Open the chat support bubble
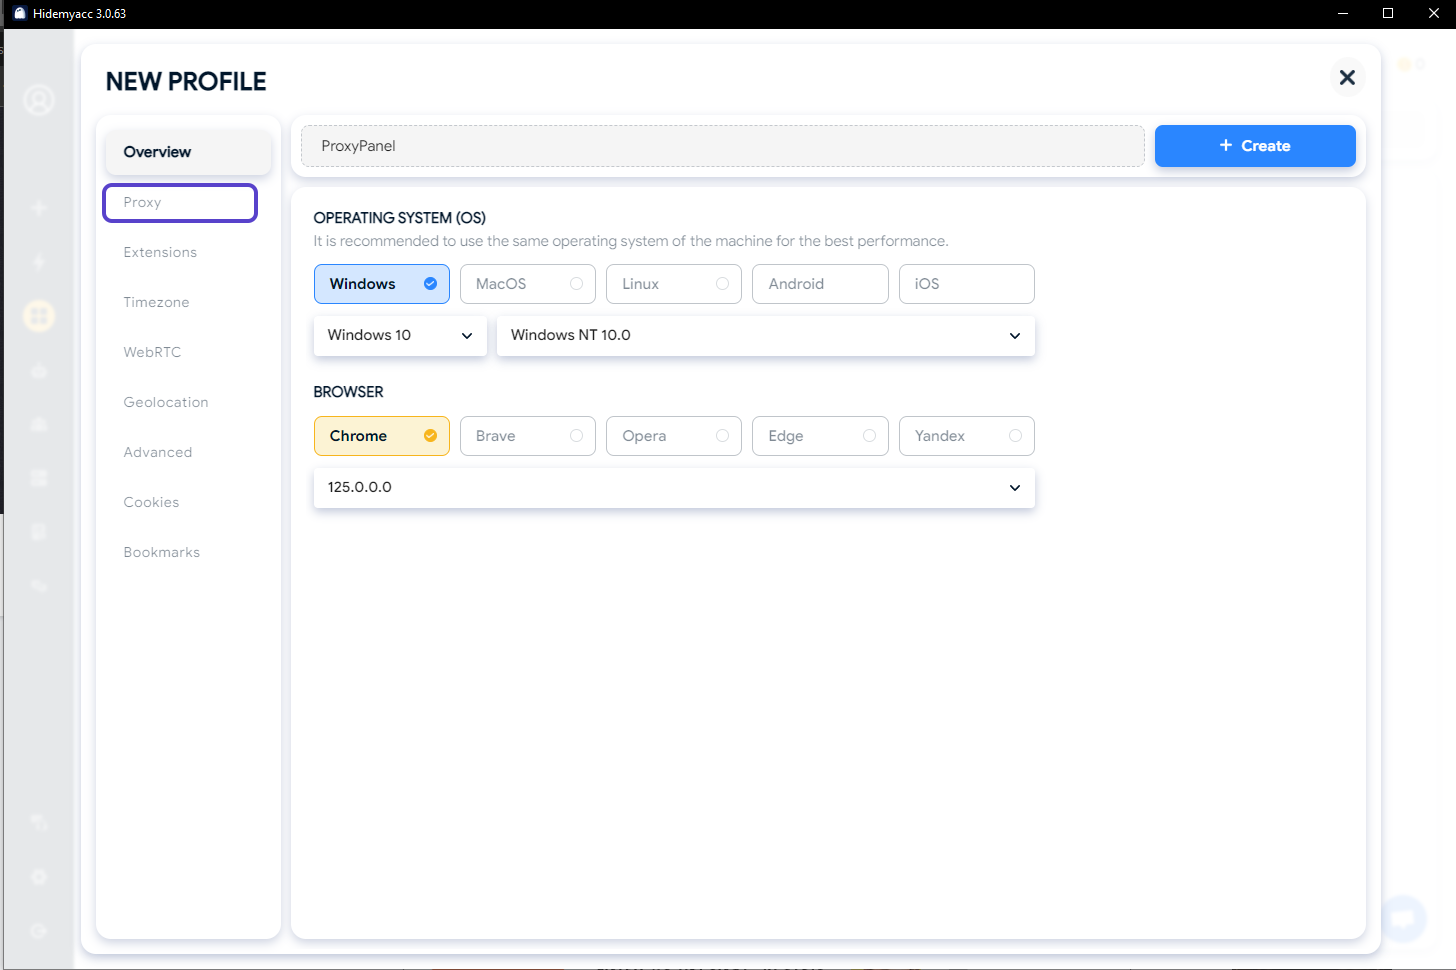 click(1403, 917)
